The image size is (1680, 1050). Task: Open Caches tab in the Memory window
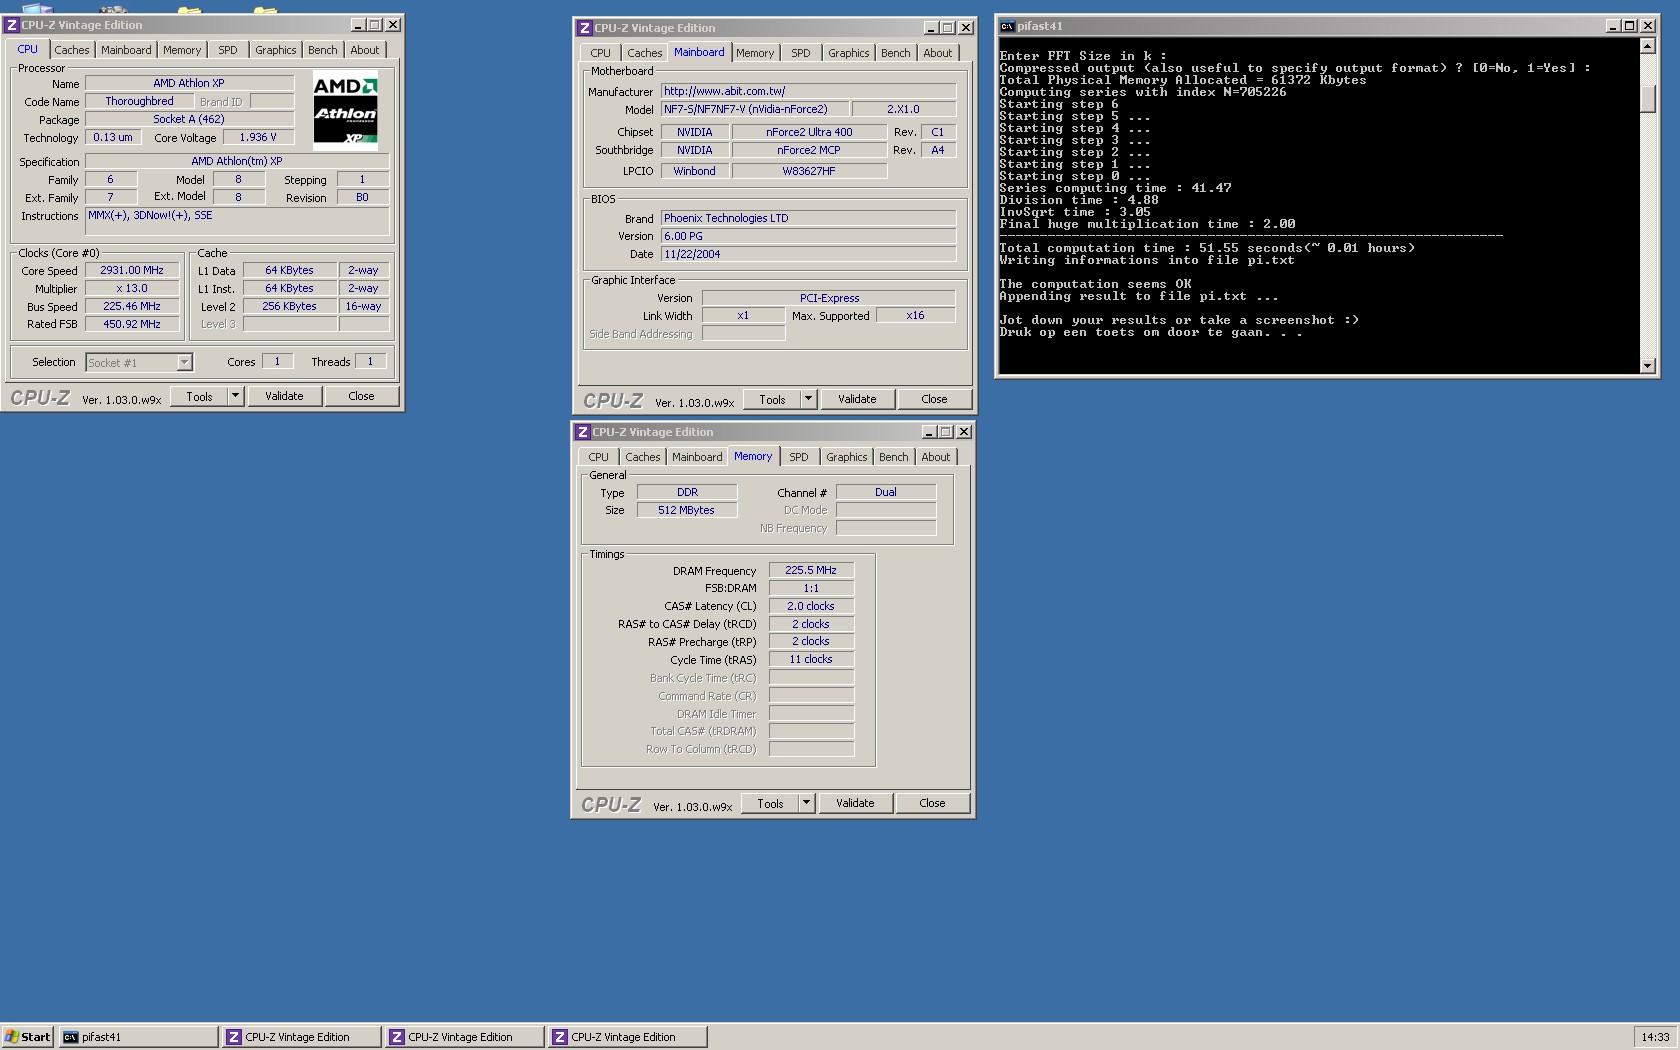642,457
